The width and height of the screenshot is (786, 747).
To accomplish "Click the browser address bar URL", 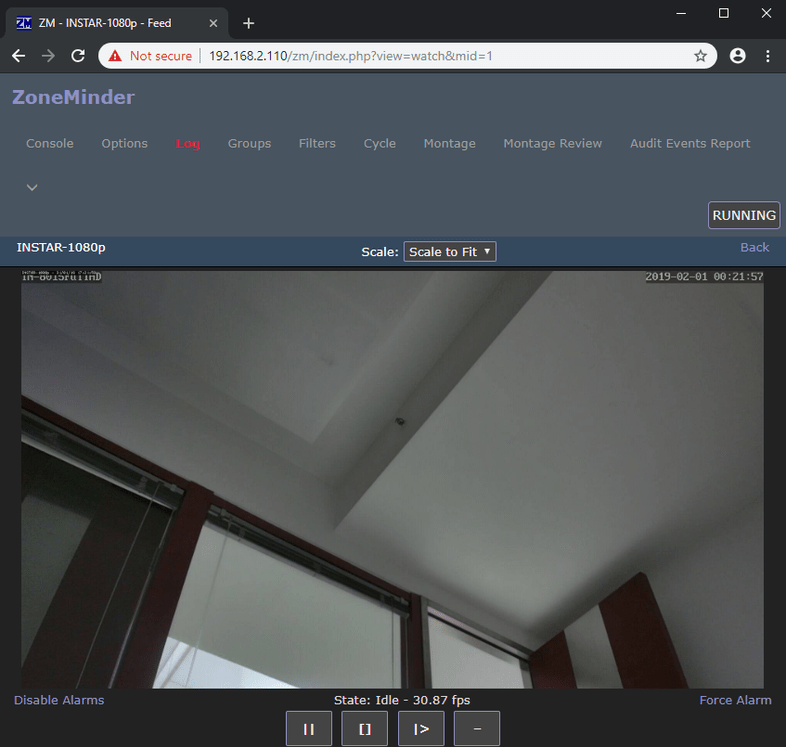I will pyautogui.click(x=350, y=56).
